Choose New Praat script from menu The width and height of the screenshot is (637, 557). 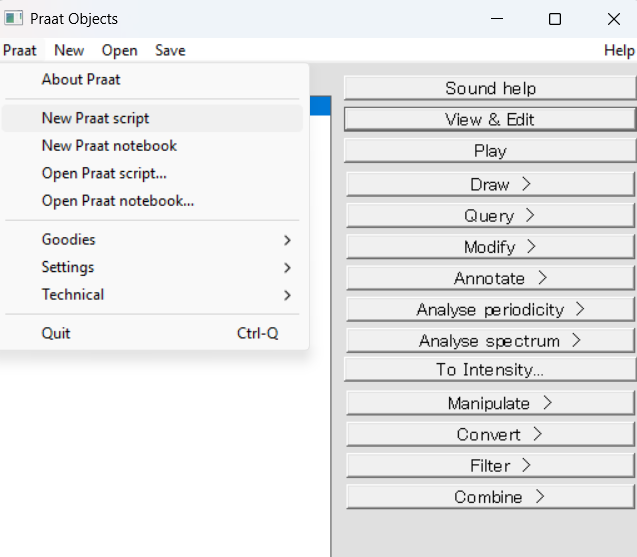pyautogui.click(x=152, y=118)
